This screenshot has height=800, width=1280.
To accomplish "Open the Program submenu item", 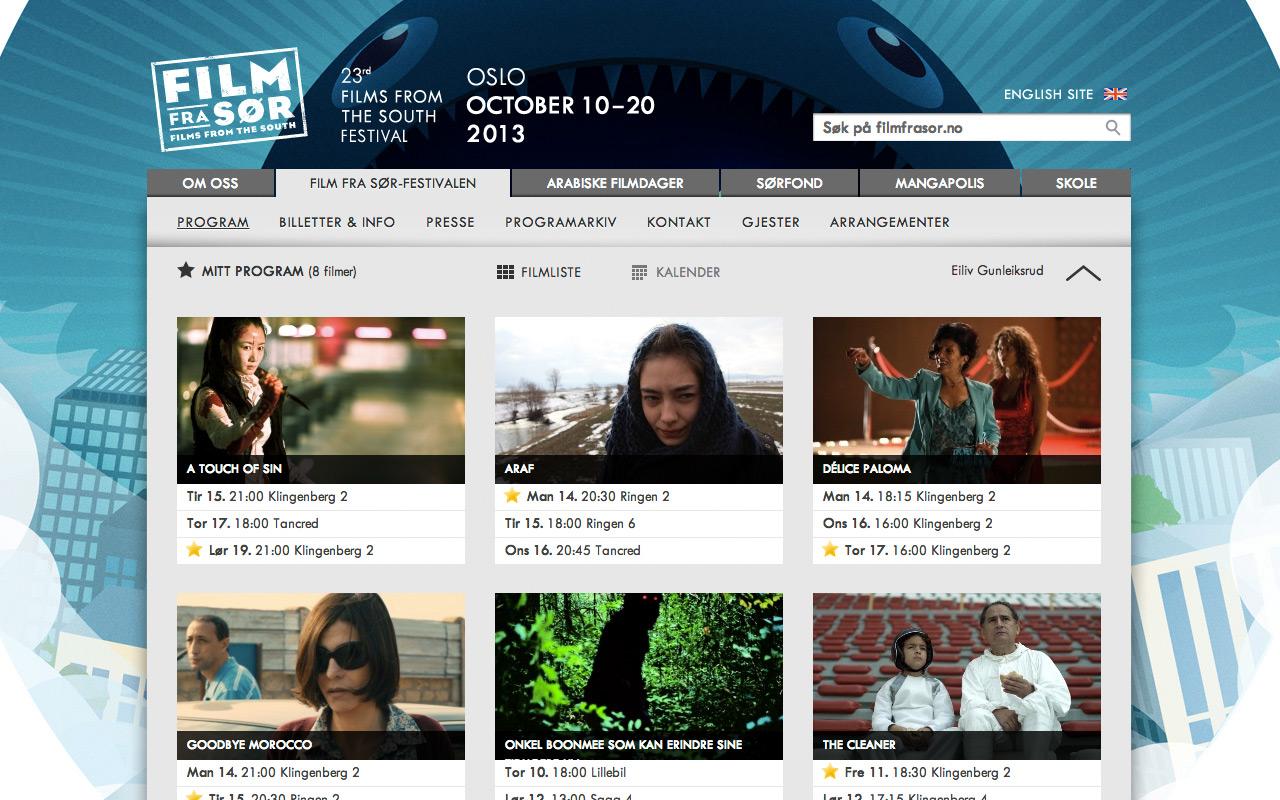I will (213, 222).
